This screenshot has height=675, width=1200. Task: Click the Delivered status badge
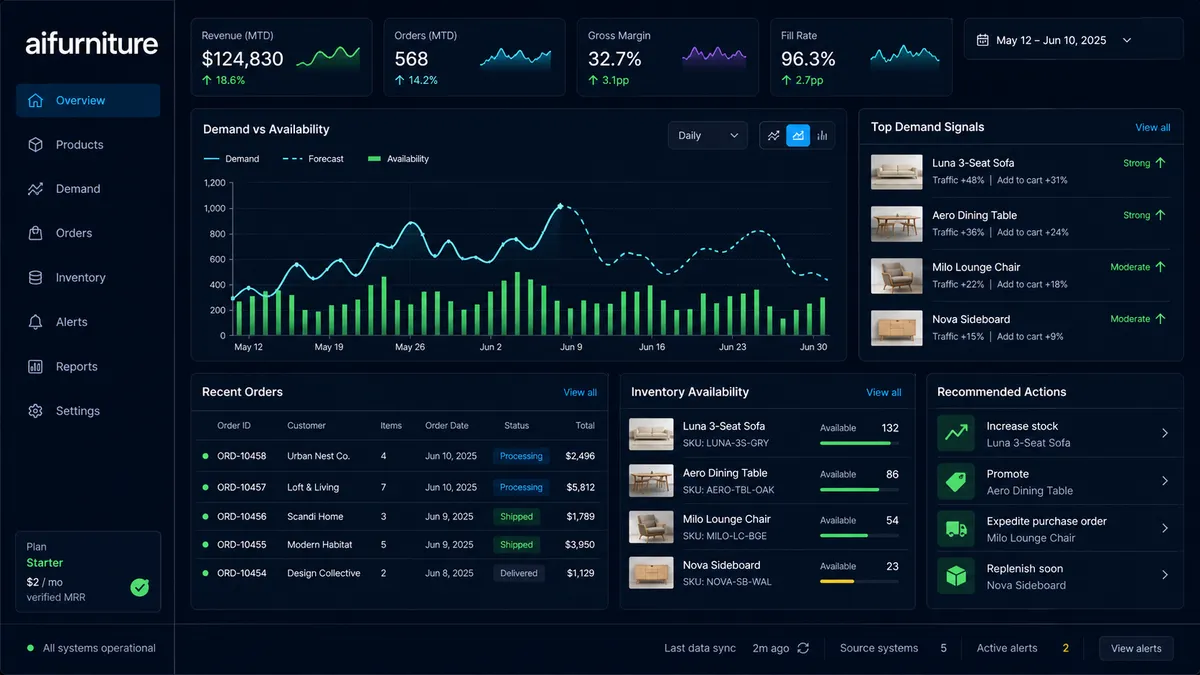pos(519,574)
